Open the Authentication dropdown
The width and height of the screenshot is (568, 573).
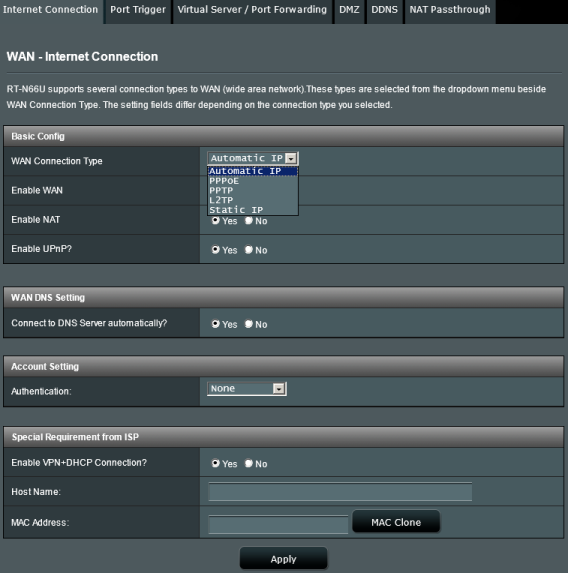(247, 388)
